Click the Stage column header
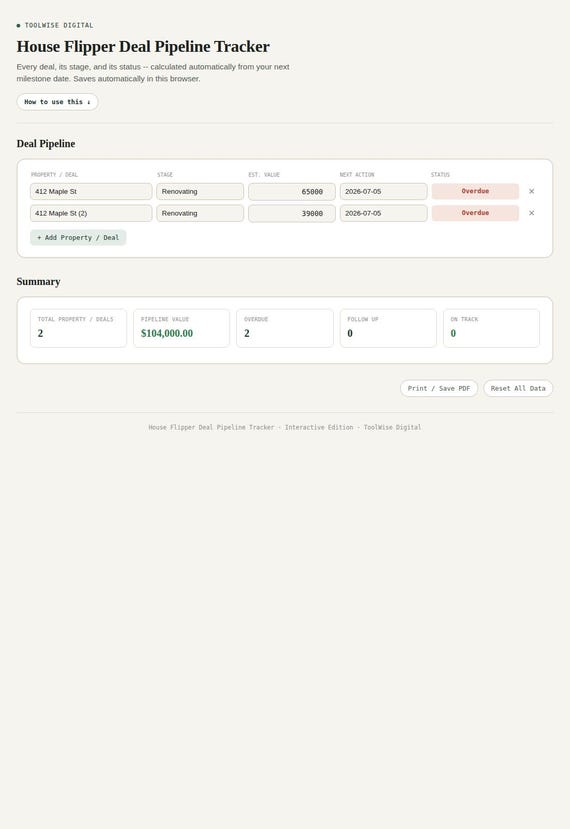 click(165, 174)
